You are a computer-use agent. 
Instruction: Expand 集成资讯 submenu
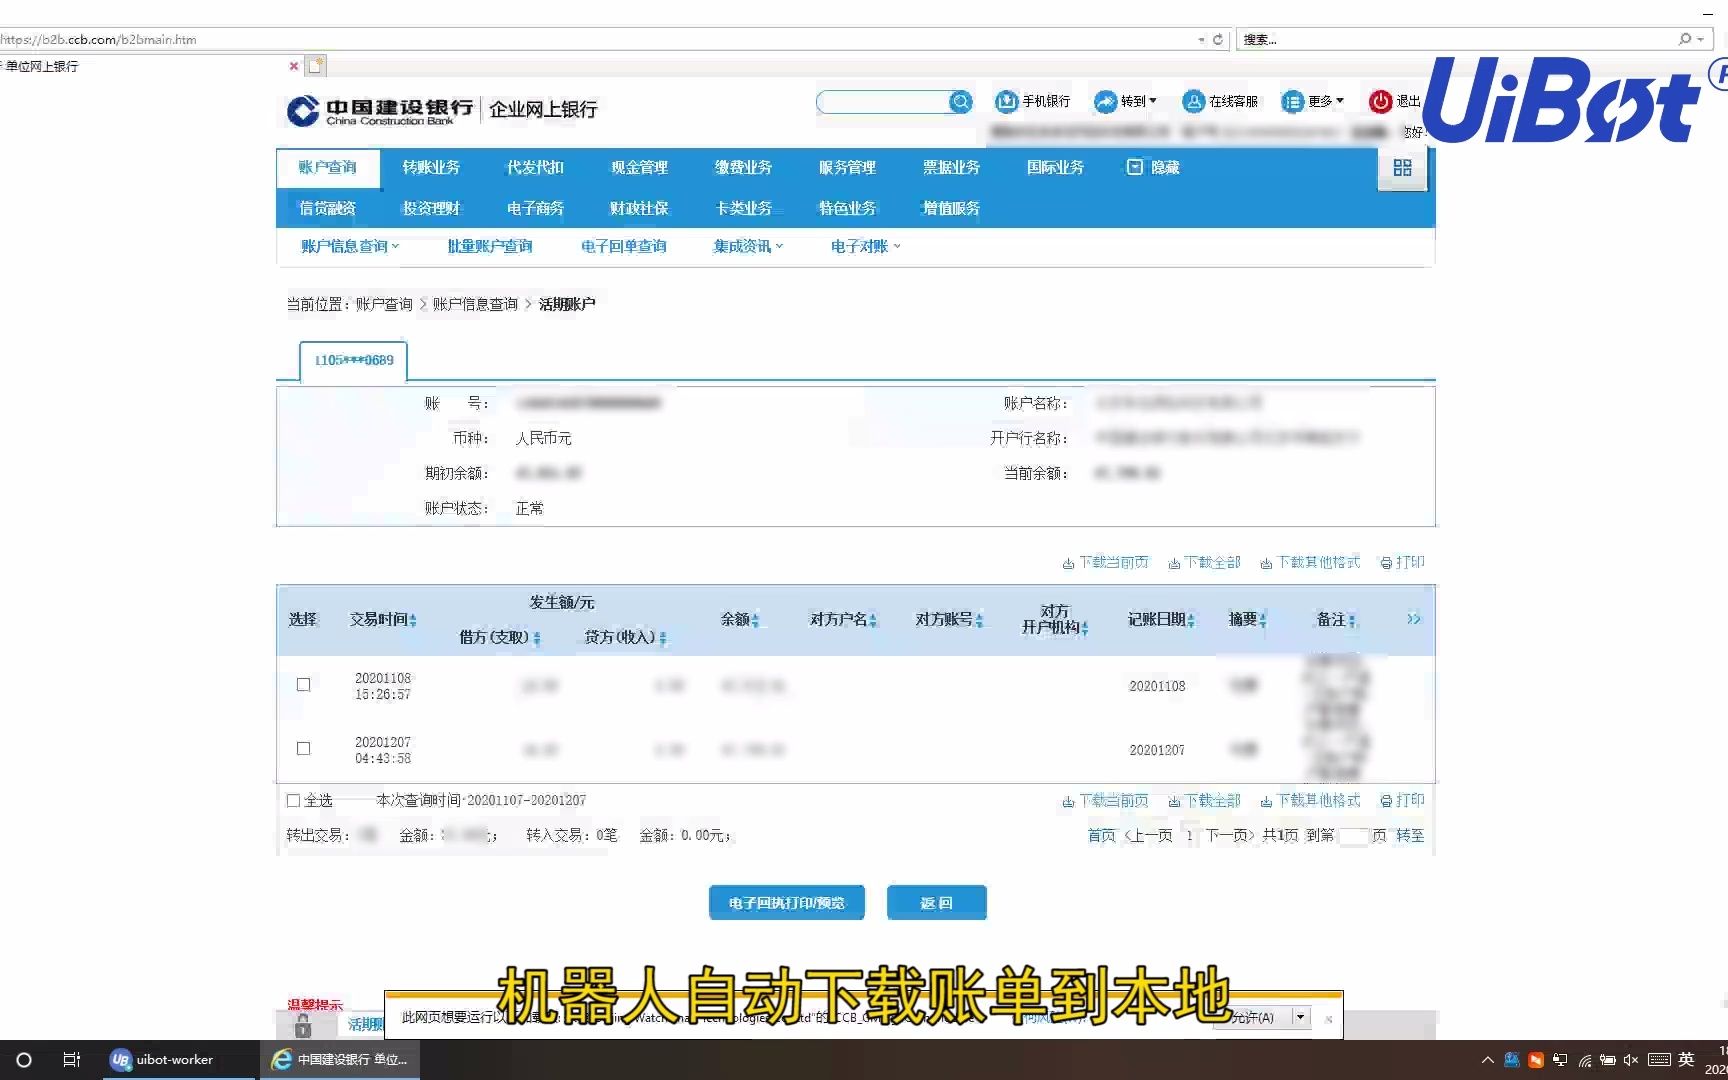[x=748, y=246]
